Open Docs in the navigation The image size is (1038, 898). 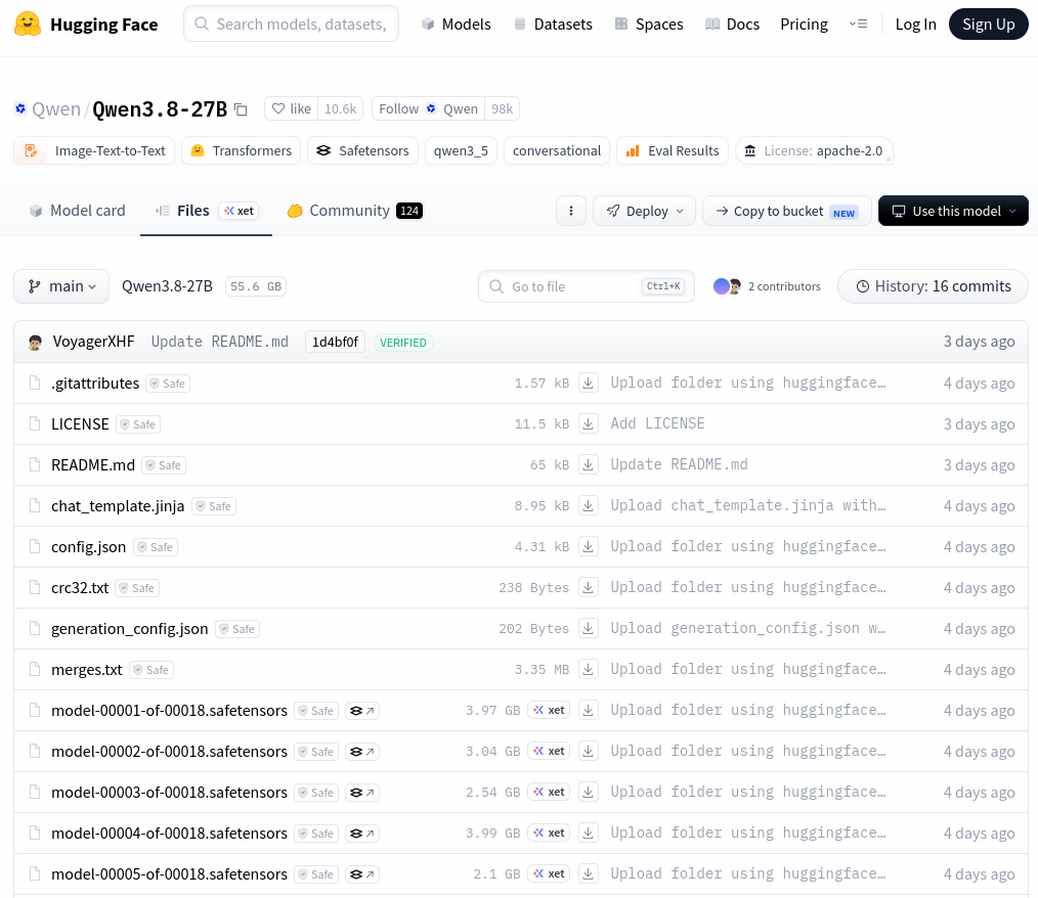[x=732, y=24]
